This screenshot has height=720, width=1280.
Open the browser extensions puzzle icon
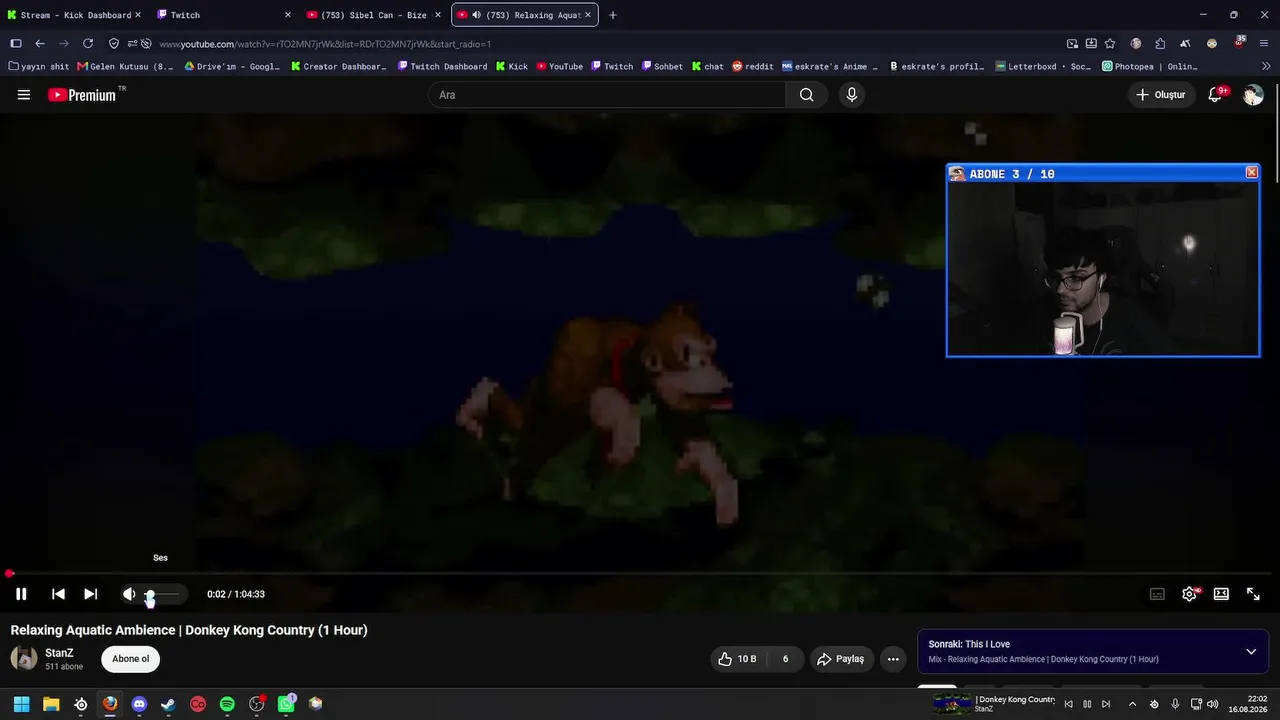[1160, 44]
